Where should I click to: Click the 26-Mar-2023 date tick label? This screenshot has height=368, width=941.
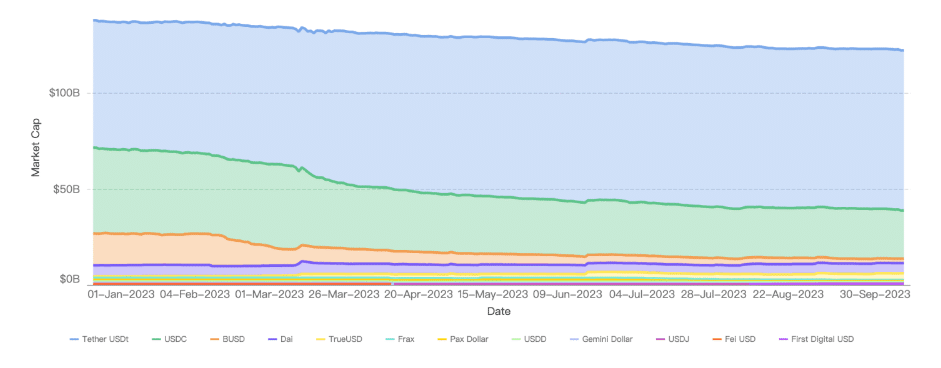[346, 295]
